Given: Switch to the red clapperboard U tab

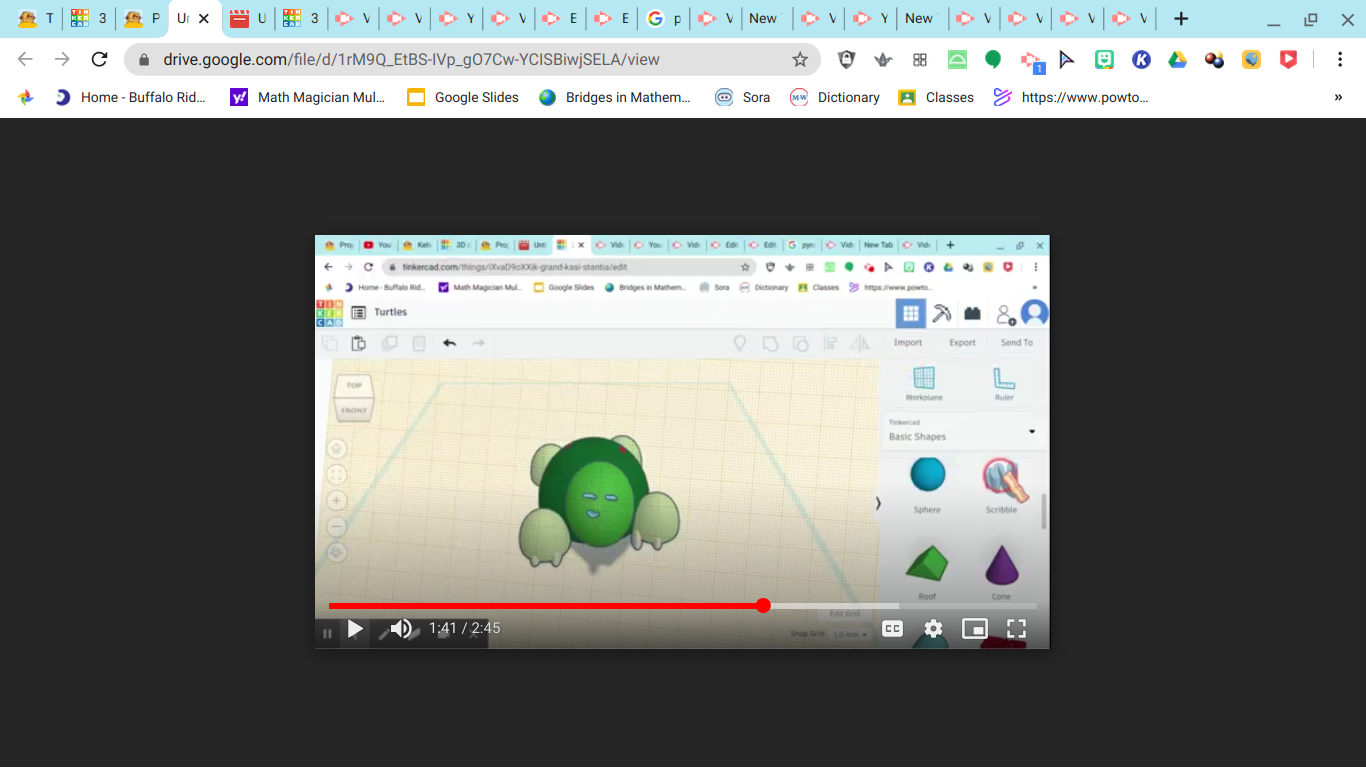Looking at the screenshot, I should [248, 19].
